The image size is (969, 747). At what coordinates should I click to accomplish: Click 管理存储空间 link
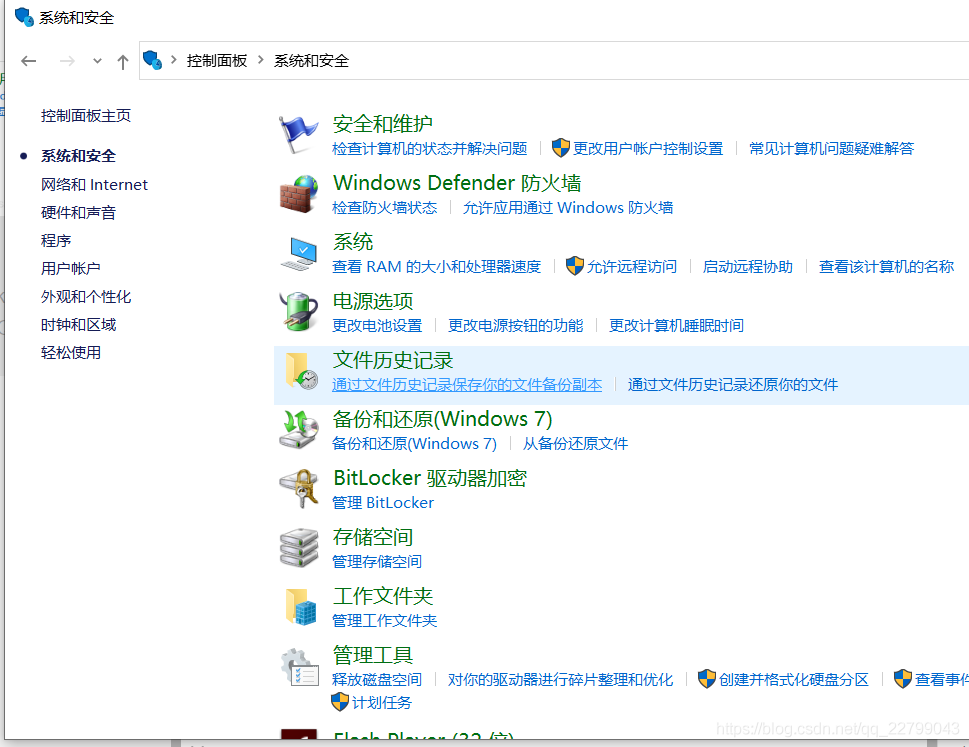377,562
